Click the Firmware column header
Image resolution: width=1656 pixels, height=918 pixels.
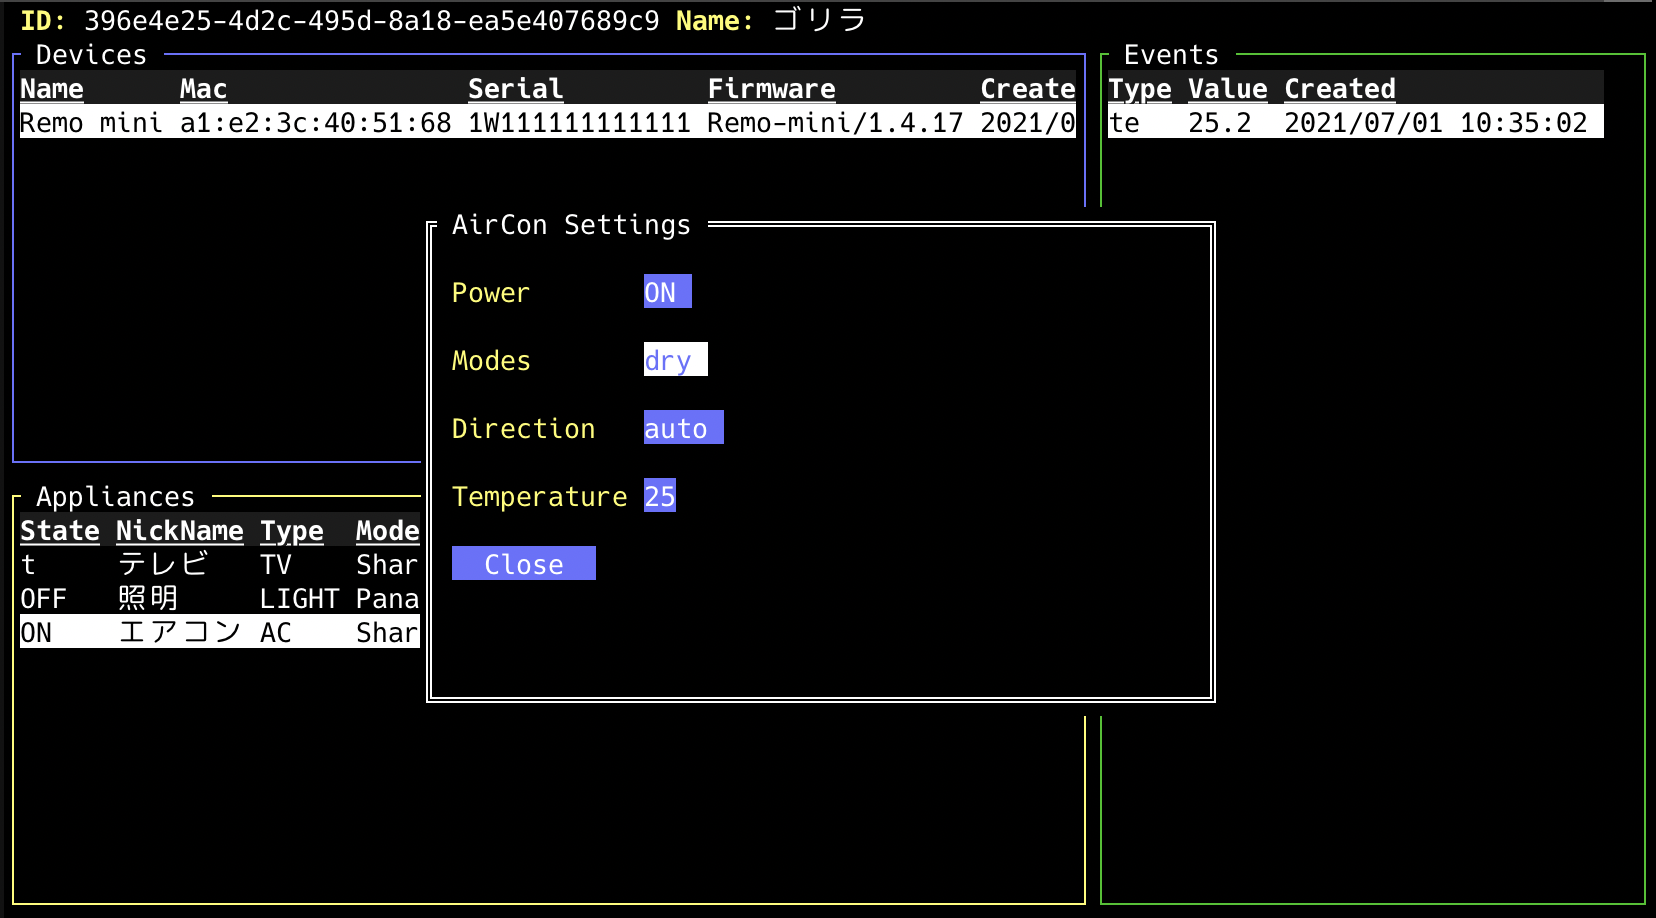point(772,88)
